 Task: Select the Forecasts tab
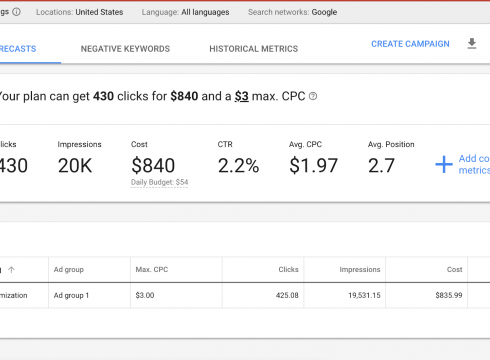coord(18,49)
